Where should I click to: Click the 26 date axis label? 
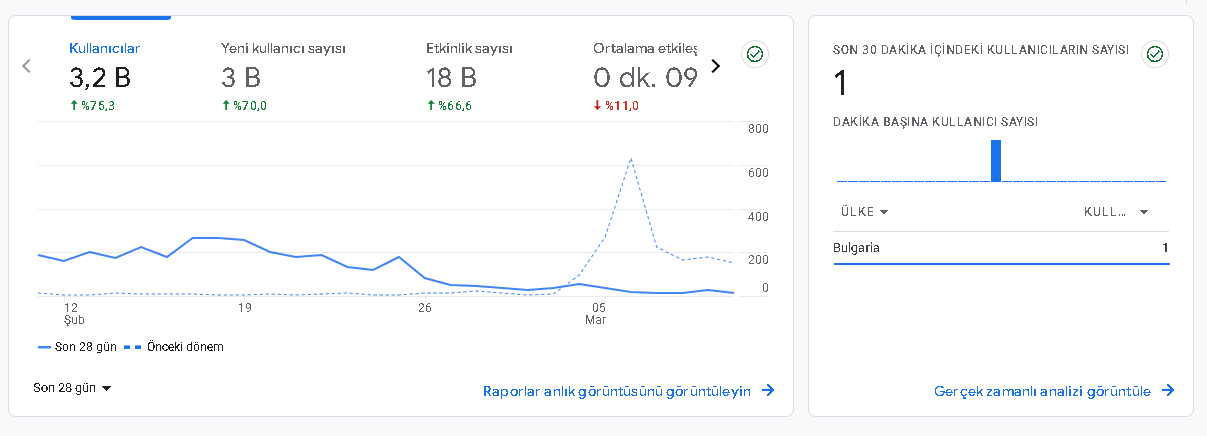tap(425, 308)
